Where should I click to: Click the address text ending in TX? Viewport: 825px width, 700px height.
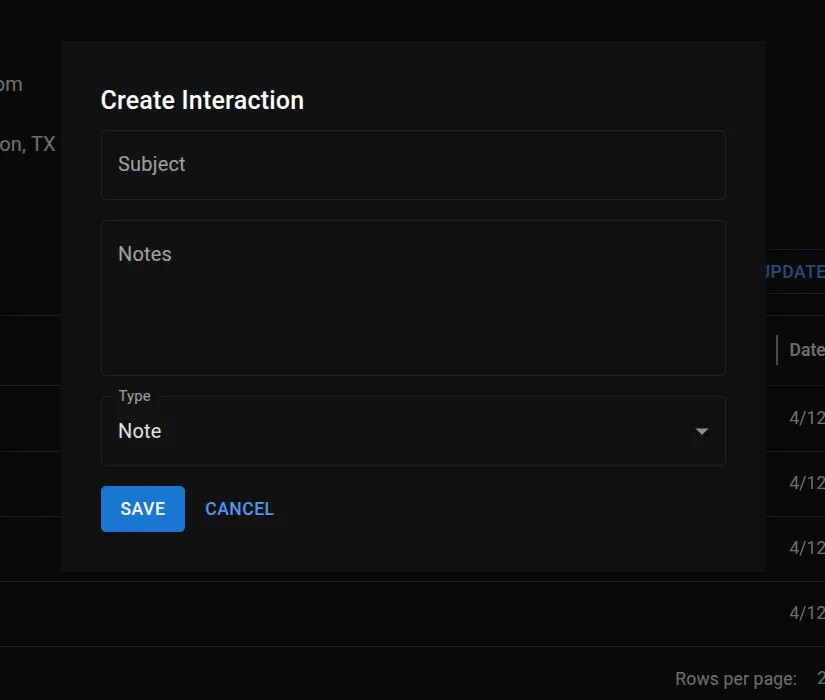30,143
